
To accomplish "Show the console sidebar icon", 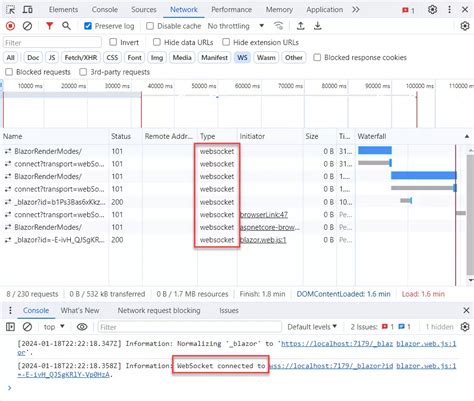I will click(x=10, y=327).
